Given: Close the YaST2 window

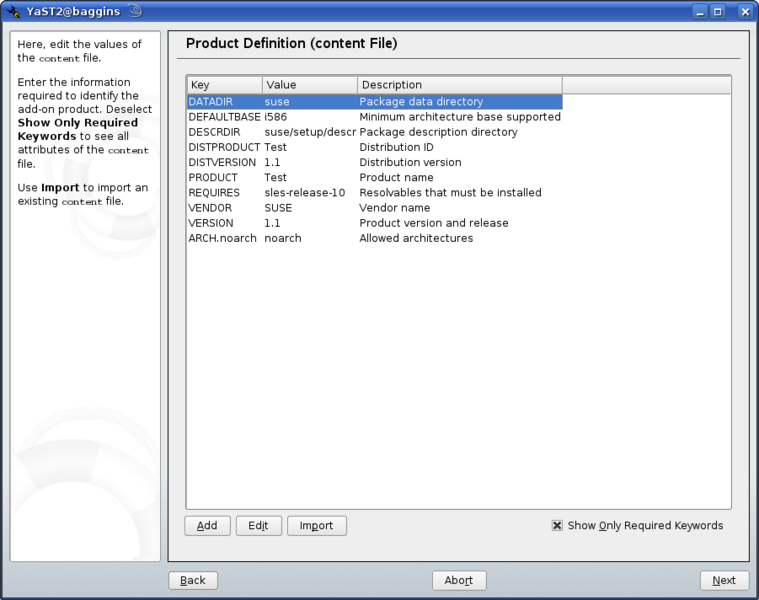Looking at the screenshot, I should (745, 12).
